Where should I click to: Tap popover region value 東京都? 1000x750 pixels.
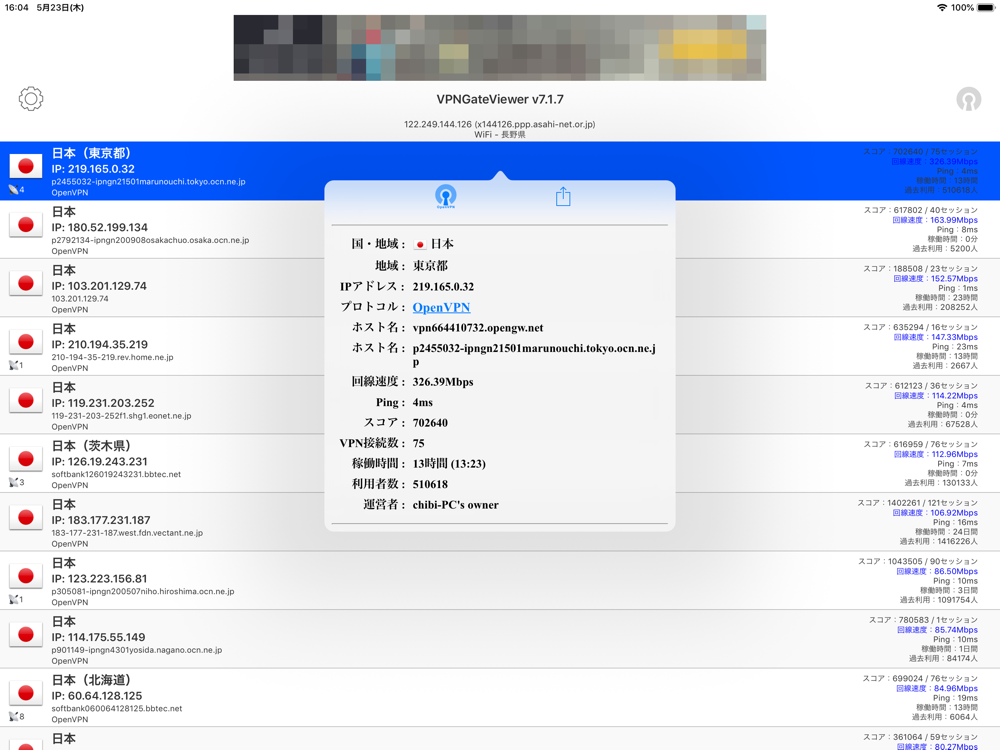[430, 266]
